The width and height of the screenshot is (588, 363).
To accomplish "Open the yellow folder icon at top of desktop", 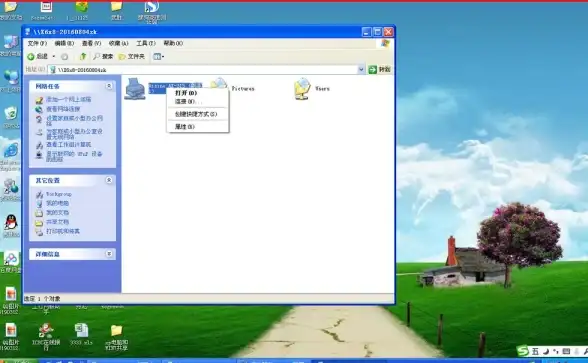I will (117, 6).
